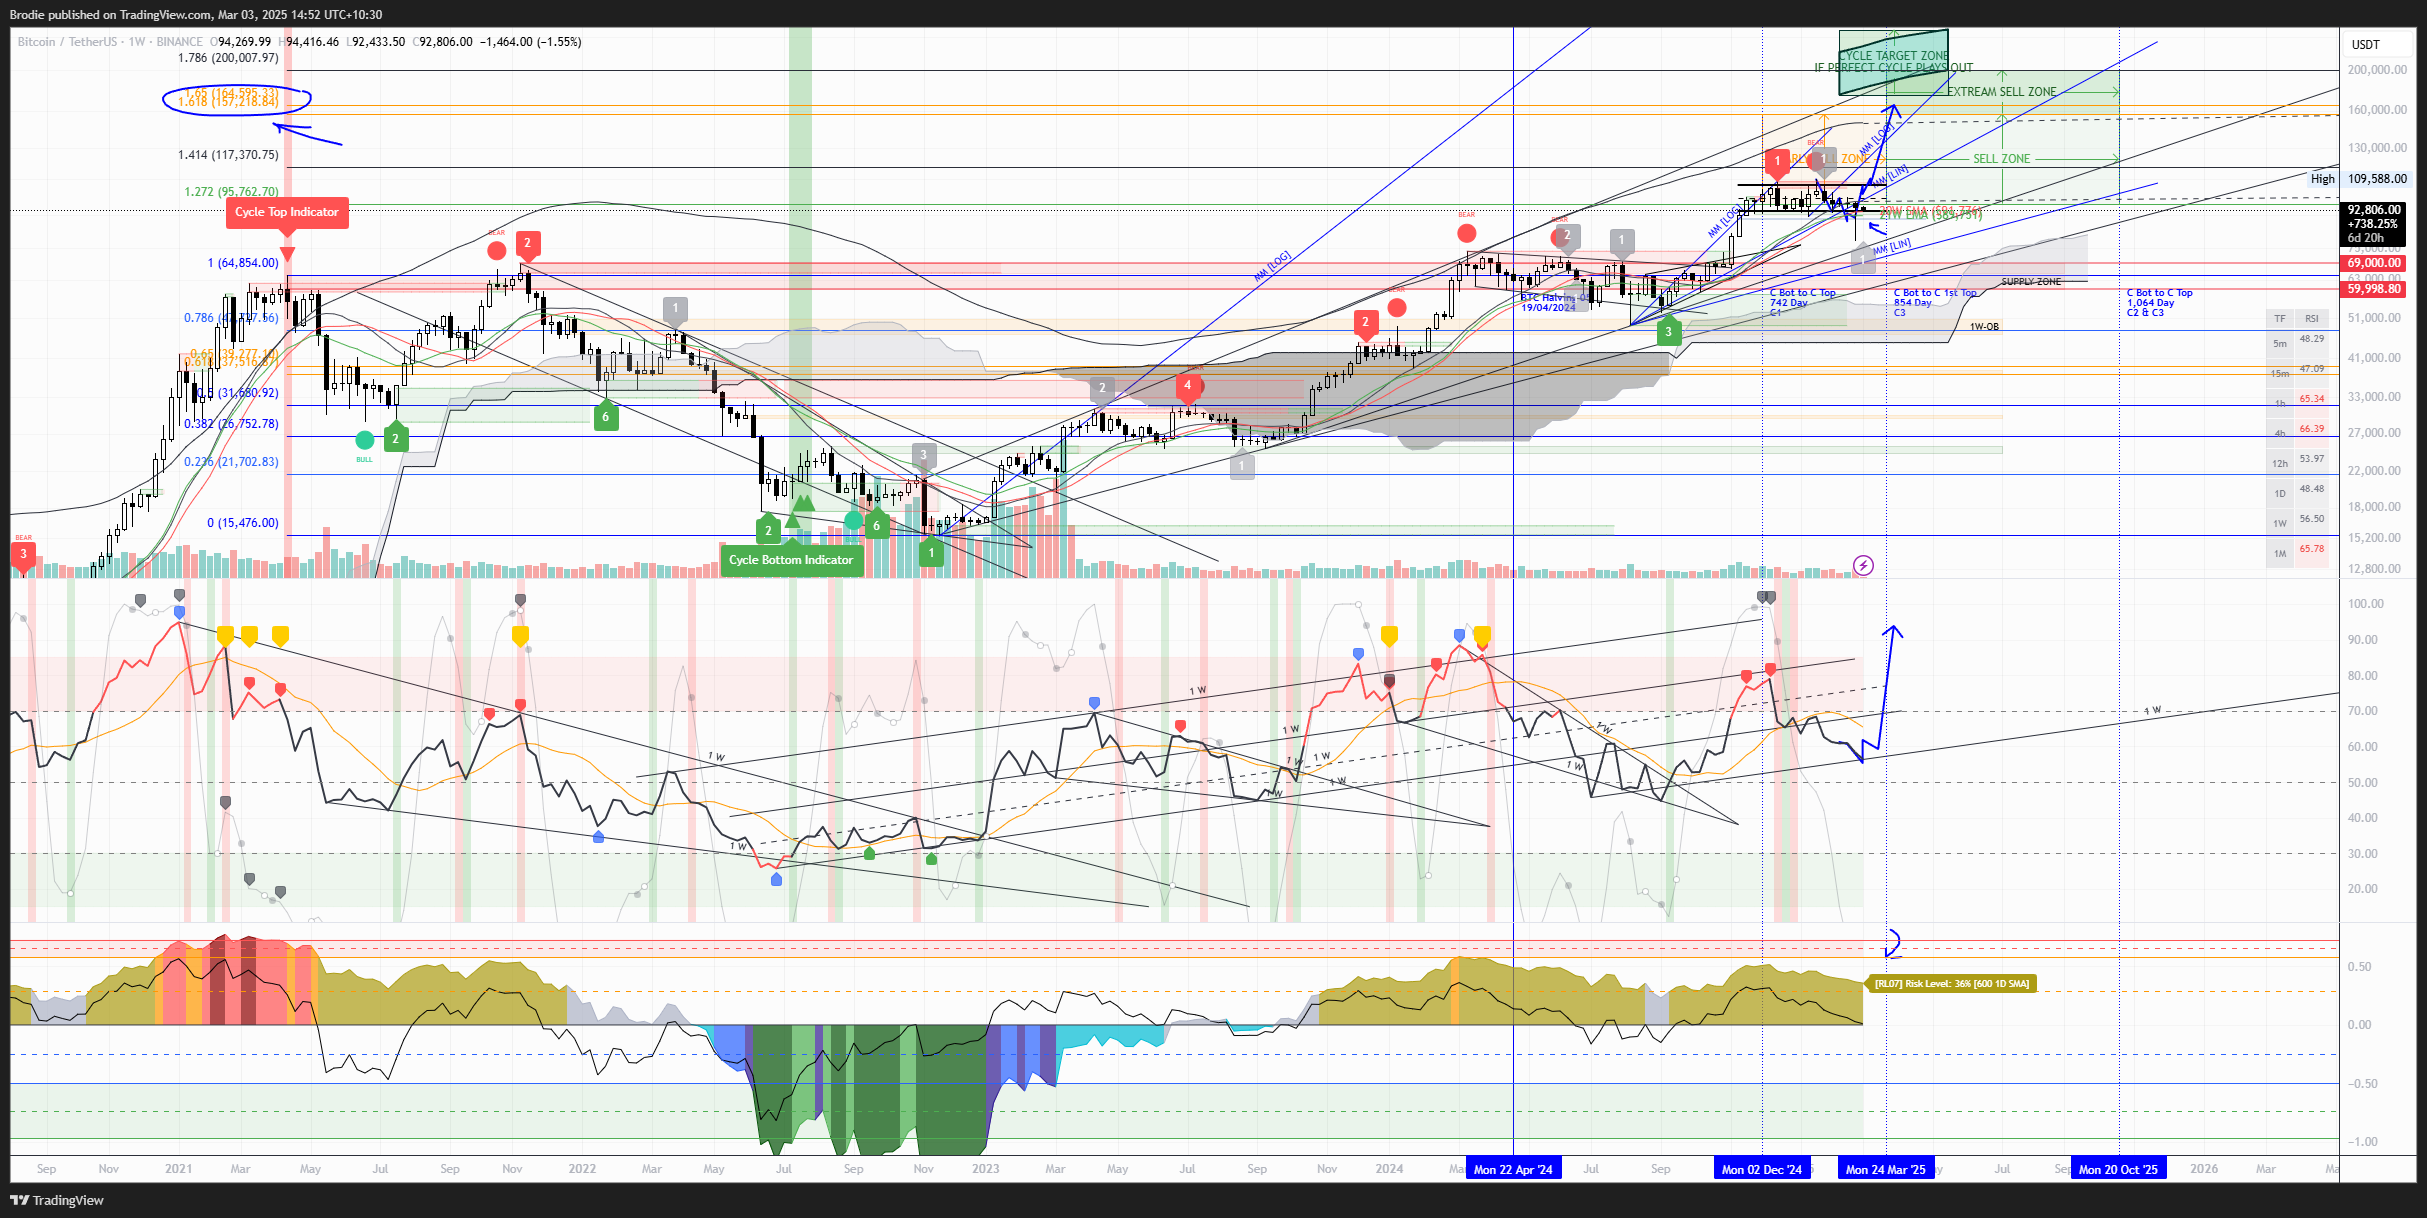
Task: Click the 5m row in RSI table
Action: coord(2297,343)
